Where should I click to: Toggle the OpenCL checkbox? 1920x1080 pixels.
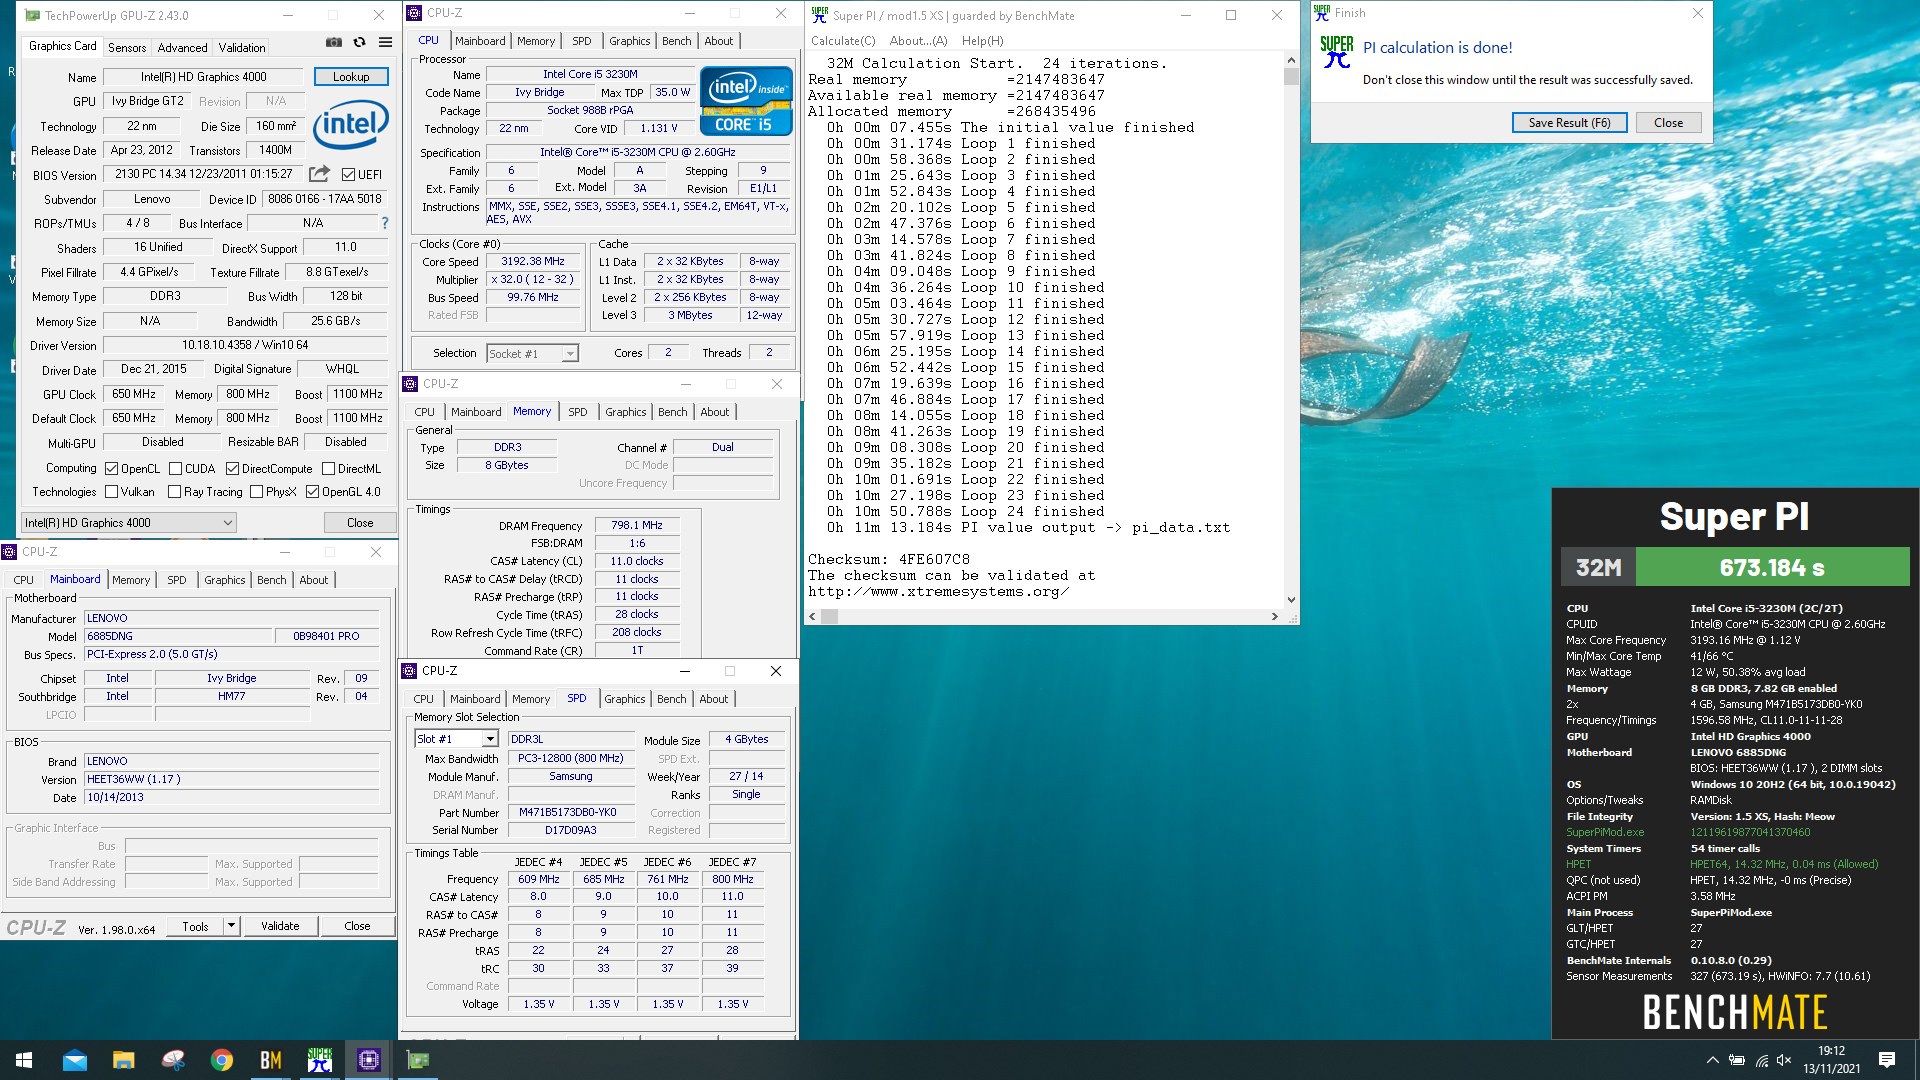(x=112, y=468)
